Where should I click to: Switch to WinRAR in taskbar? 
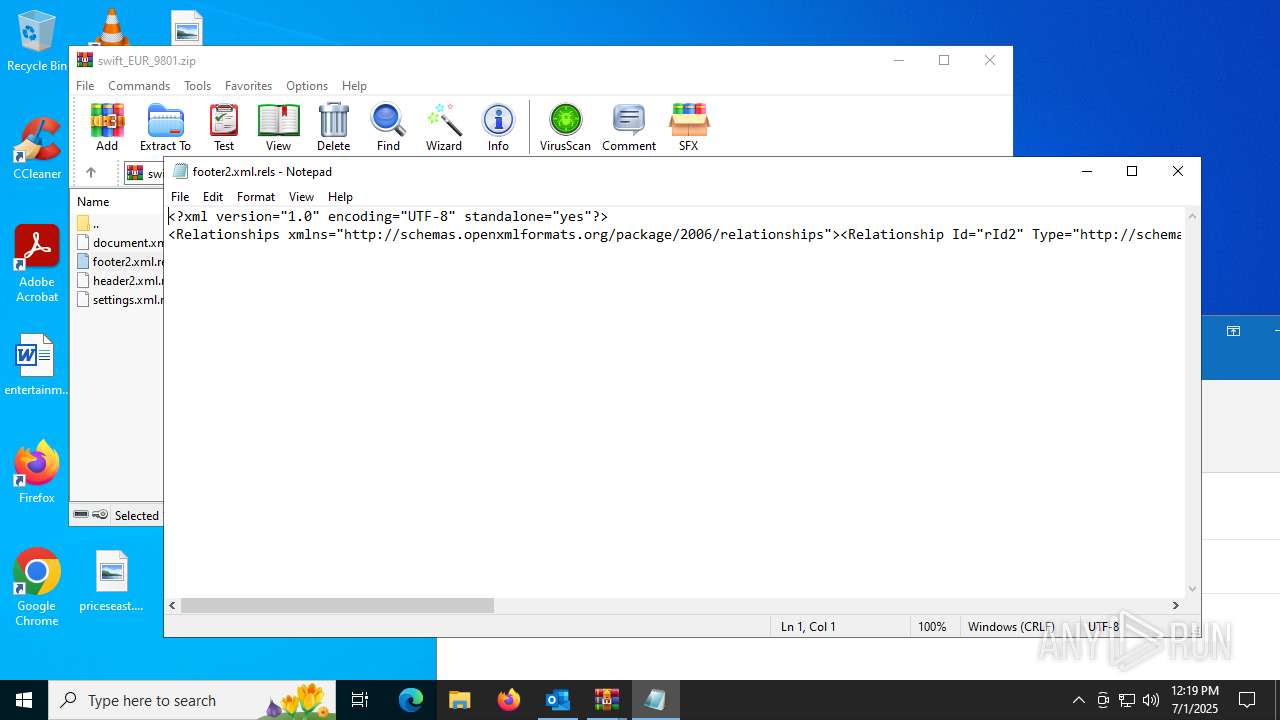(x=607, y=700)
